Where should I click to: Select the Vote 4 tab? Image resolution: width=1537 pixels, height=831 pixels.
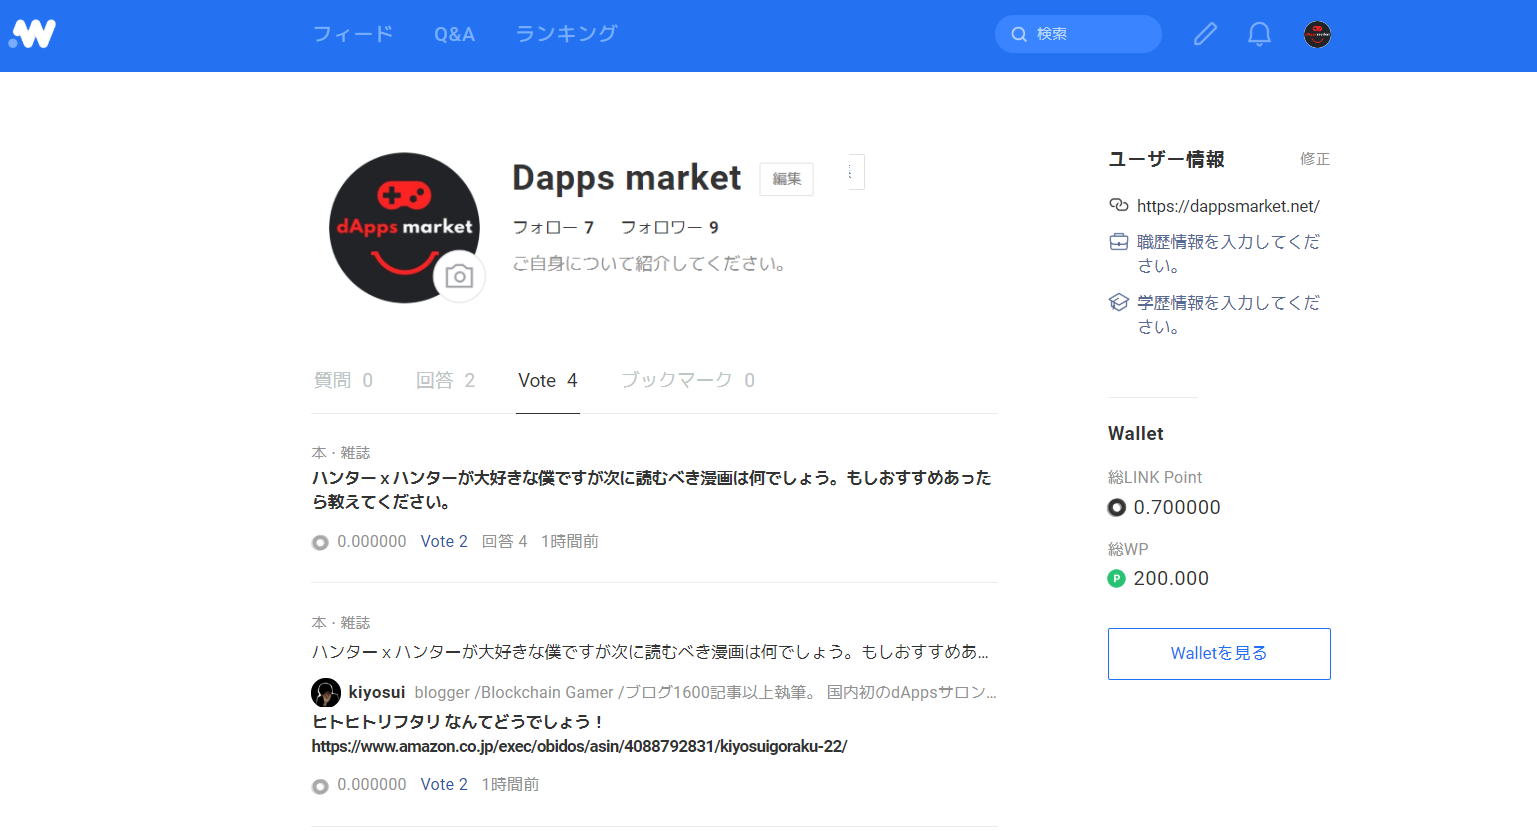coord(547,380)
